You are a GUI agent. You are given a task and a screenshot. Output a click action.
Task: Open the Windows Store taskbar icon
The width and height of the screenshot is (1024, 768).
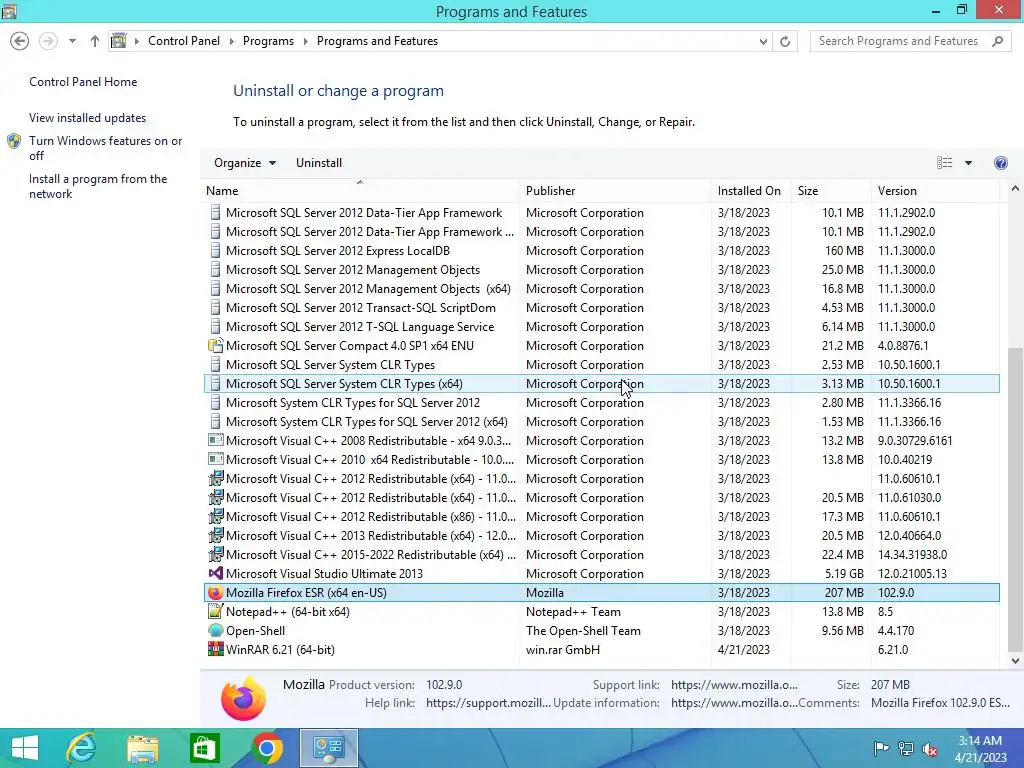pyautogui.click(x=204, y=748)
